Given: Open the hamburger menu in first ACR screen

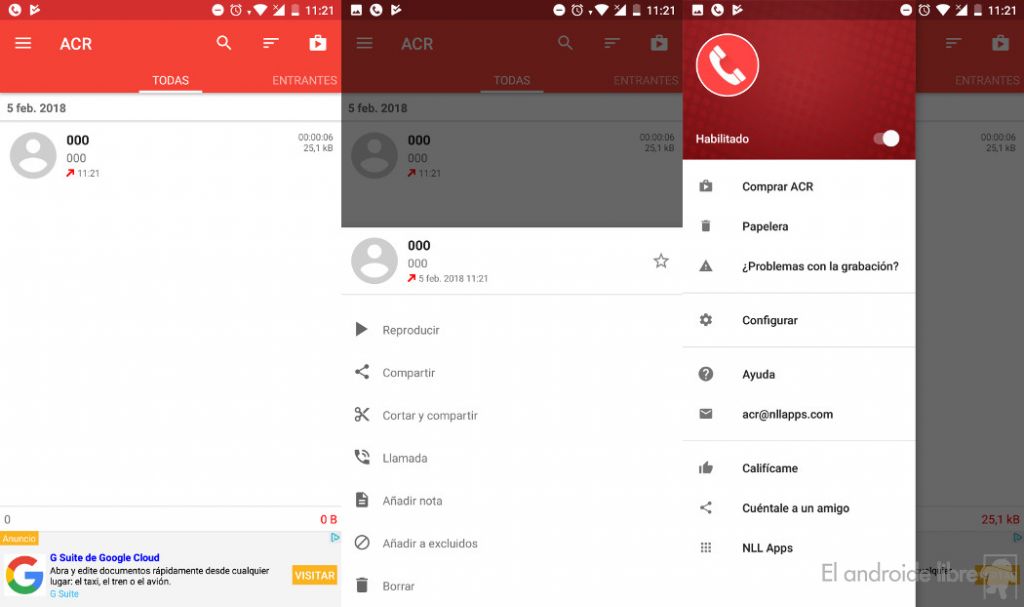Looking at the screenshot, I should 23,44.
